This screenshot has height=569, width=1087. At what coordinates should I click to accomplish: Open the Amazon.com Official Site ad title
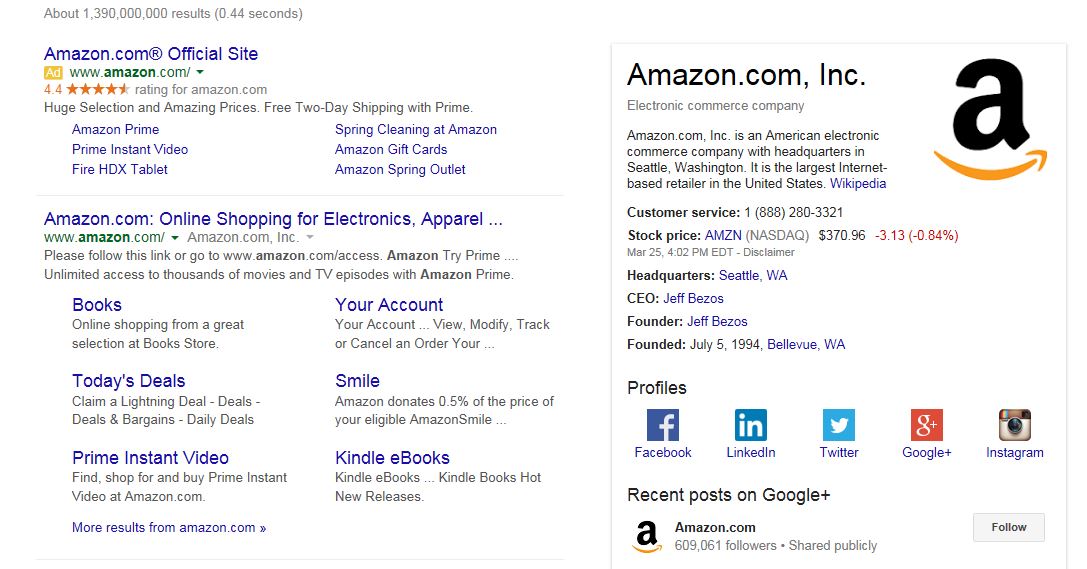pos(151,54)
